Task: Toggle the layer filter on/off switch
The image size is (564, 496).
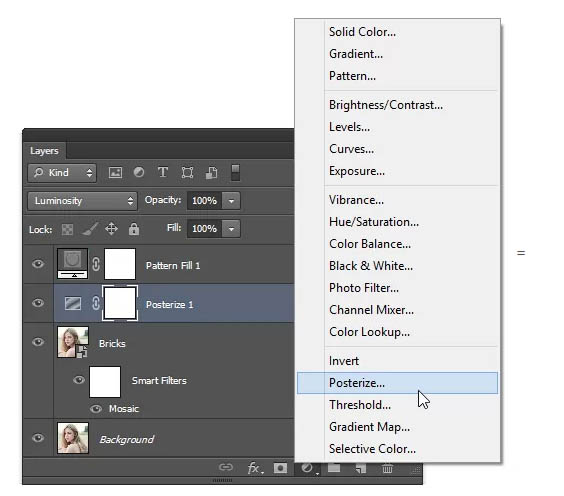Action: [235, 173]
